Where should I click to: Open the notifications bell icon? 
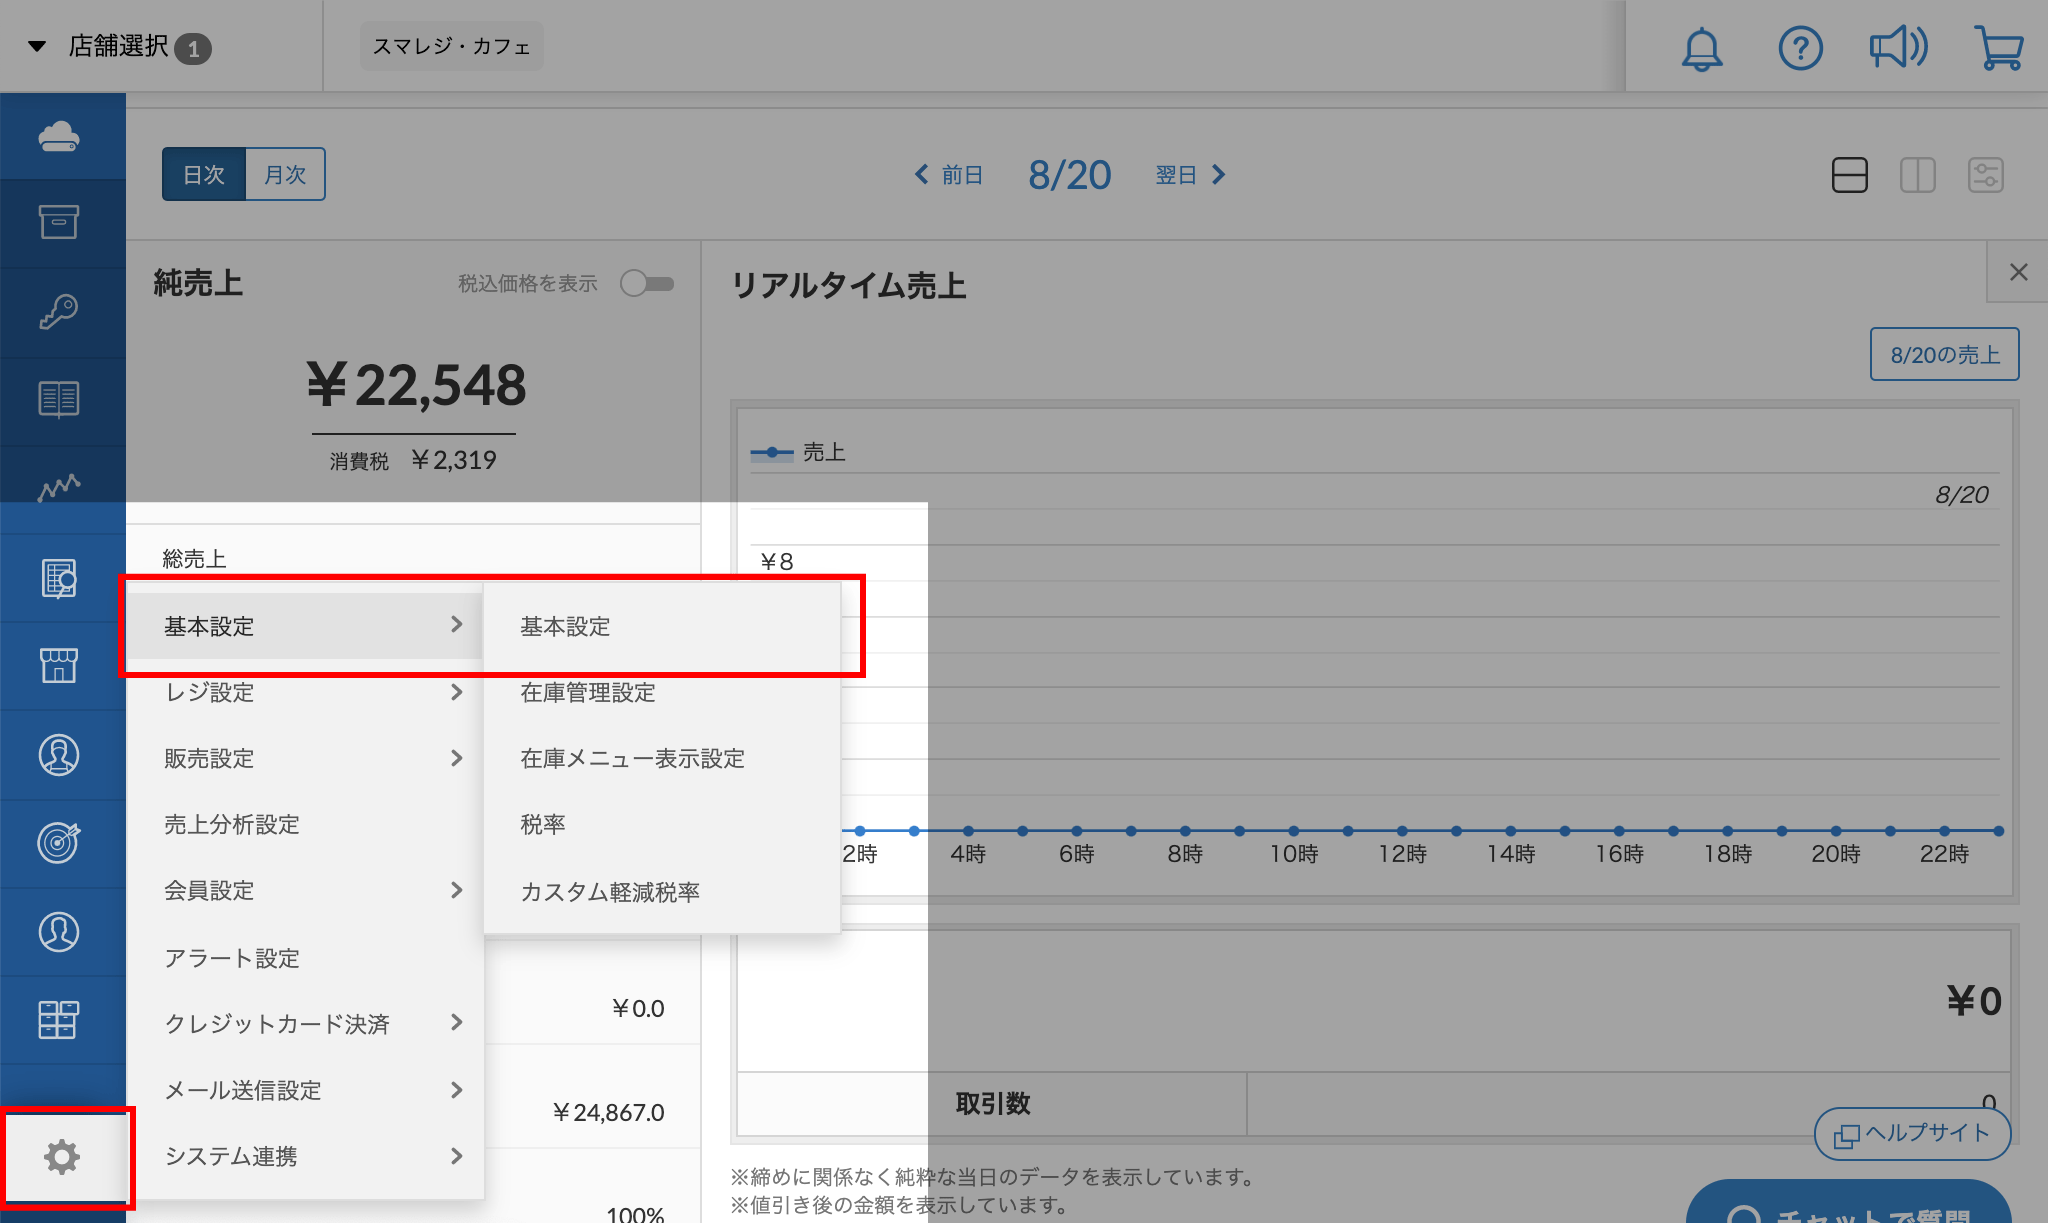click(1702, 48)
